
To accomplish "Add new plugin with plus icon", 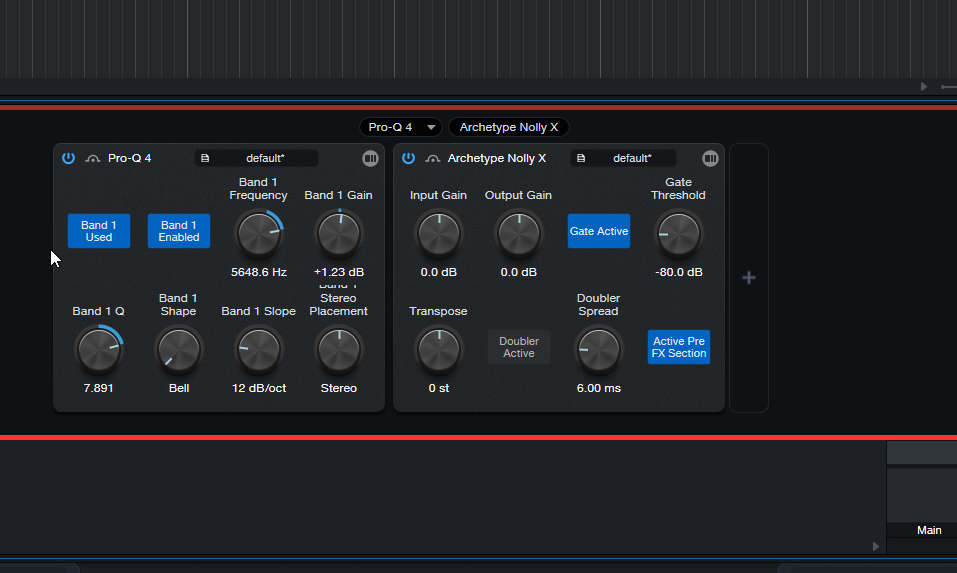I will (x=749, y=278).
